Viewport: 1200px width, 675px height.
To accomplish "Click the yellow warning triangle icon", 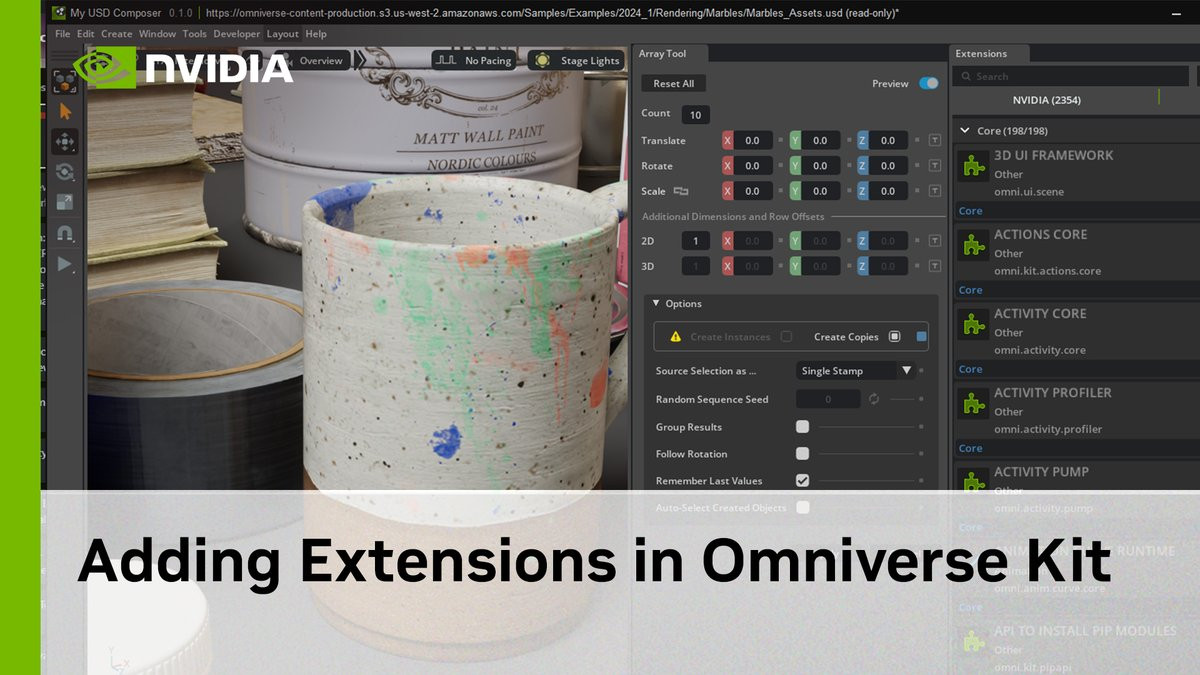I will click(676, 337).
